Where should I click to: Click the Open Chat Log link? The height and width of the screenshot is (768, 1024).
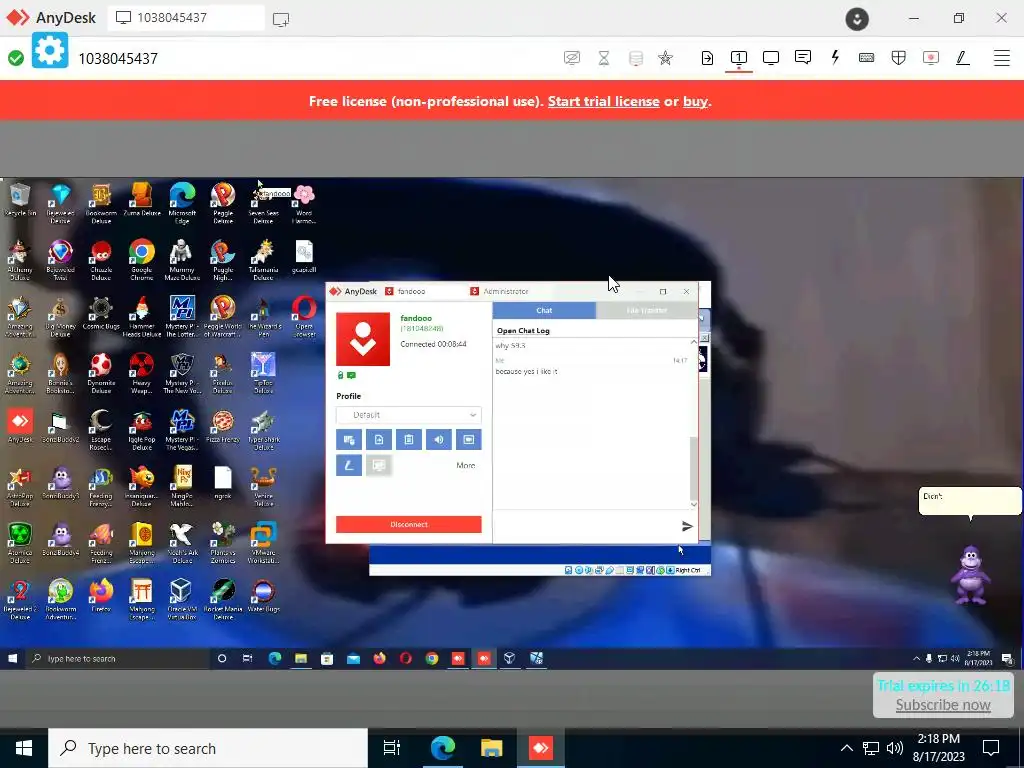pos(523,330)
